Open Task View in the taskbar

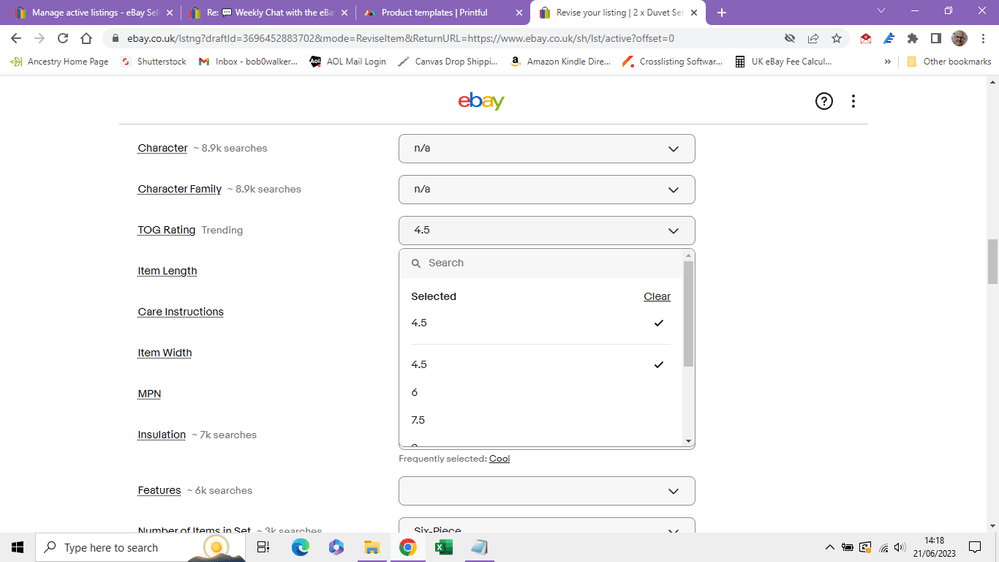(x=262, y=547)
